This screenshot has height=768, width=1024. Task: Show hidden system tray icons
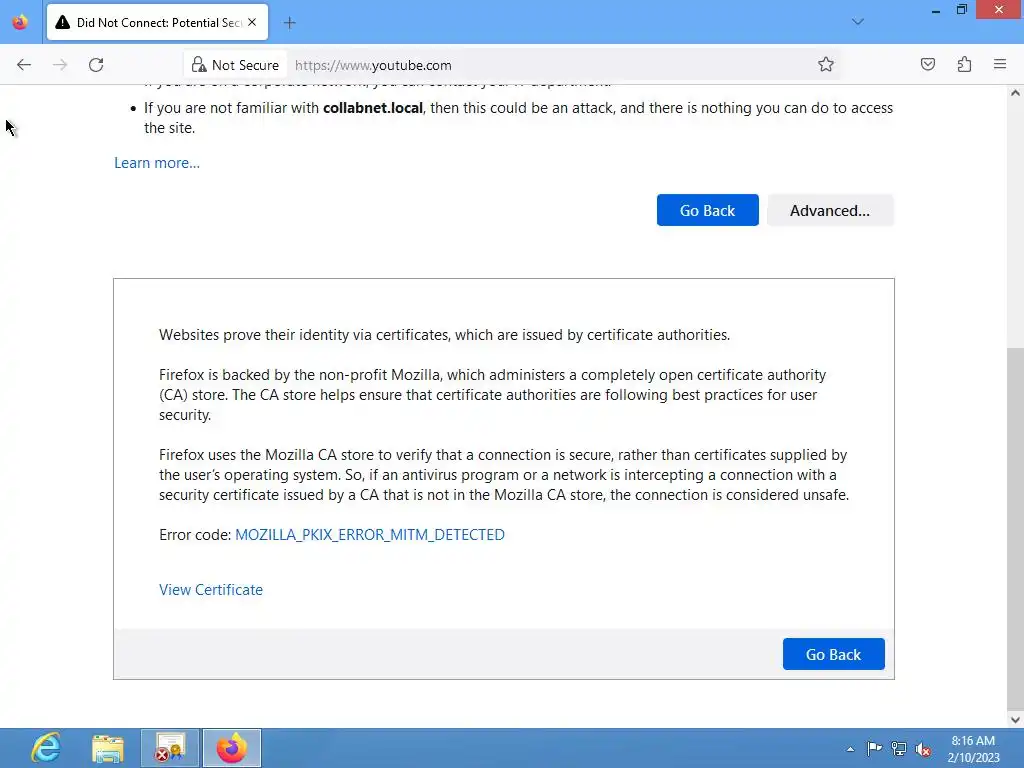click(x=850, y=749)
